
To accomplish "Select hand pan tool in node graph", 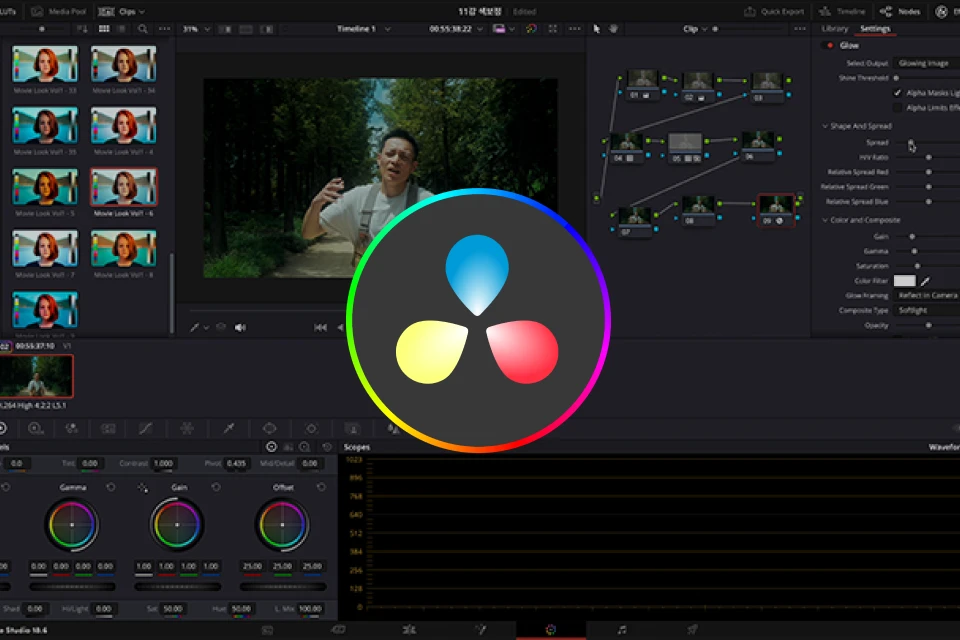I will [613, 29].
